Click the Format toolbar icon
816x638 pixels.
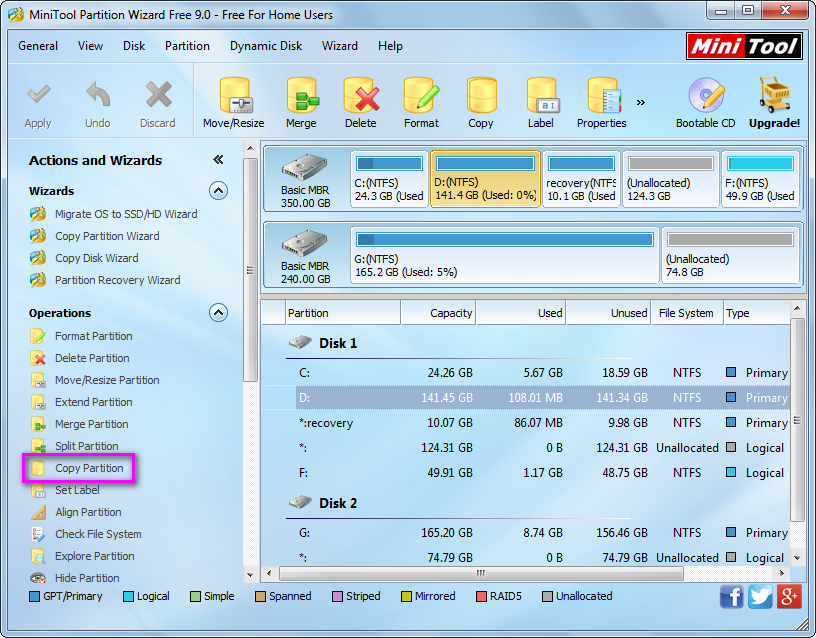422,95
